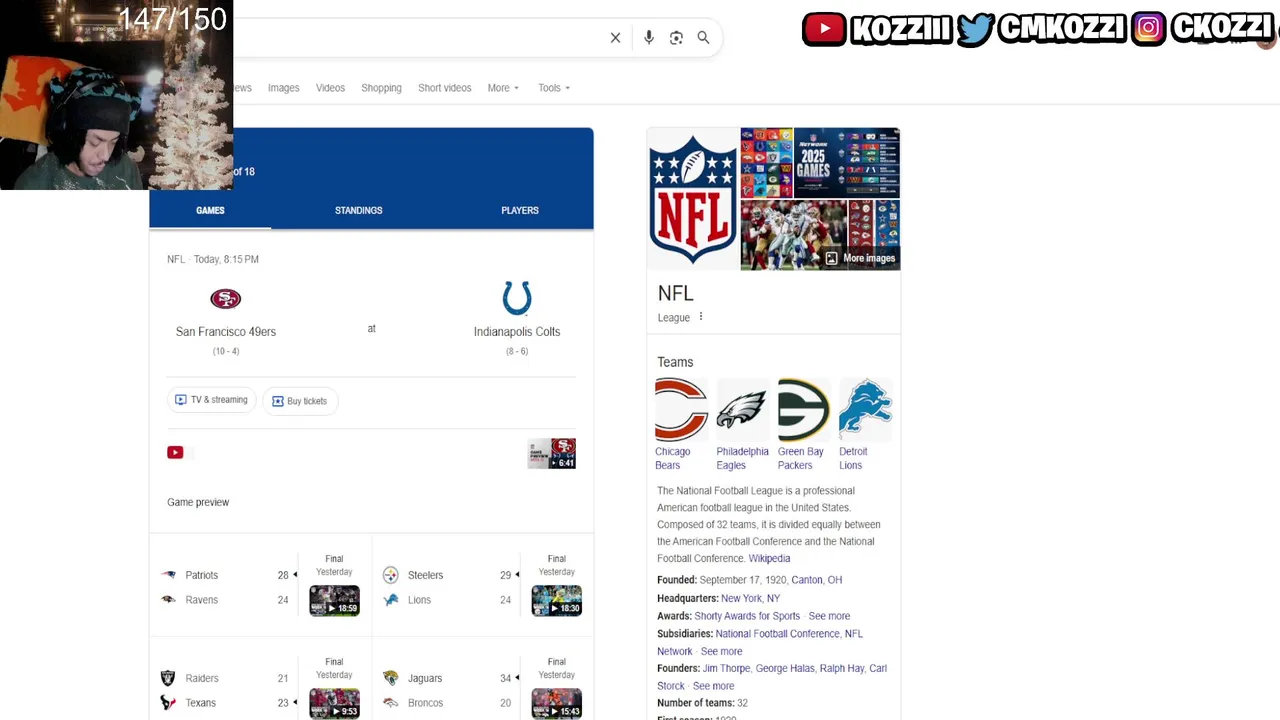Click the Indianapolis Colts team name
This screenshot has height=720, width=1280.
(x=517, y=332)
